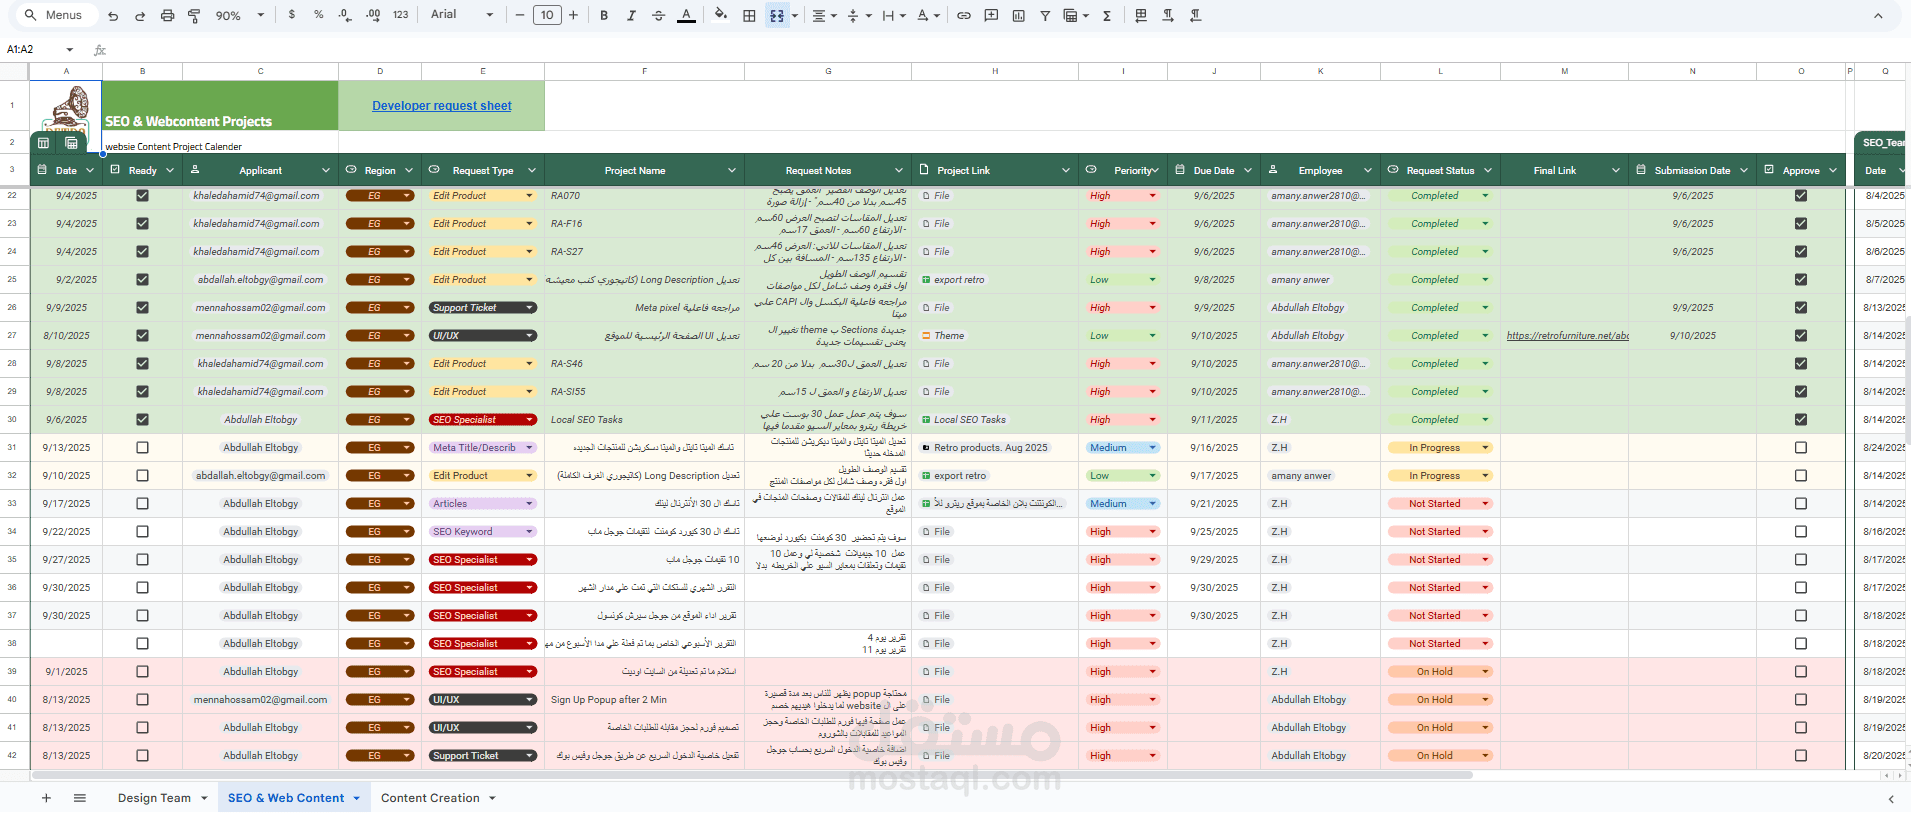This screenshot has width=1911, height=813.
Task: Click Decrease decimal places icon
Action: click(x=345, y=15)
